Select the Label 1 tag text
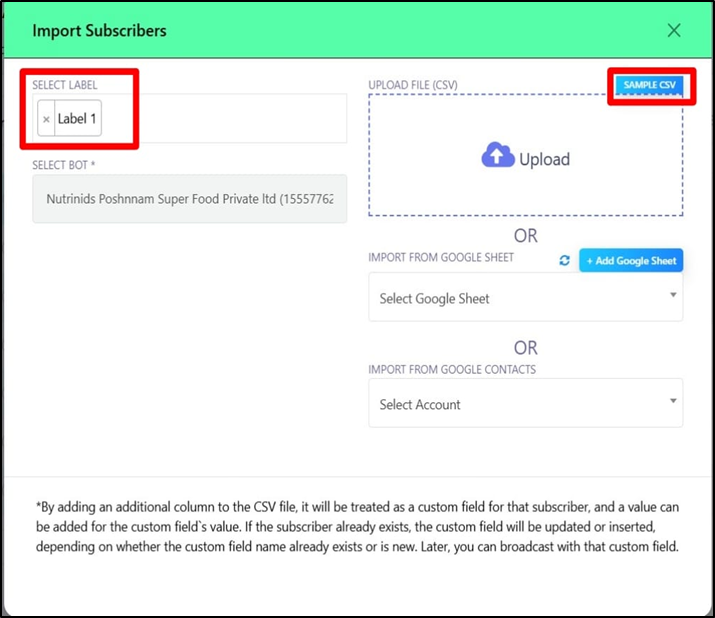Viewport: 715px width, 618px height. [x=77, y=119]
